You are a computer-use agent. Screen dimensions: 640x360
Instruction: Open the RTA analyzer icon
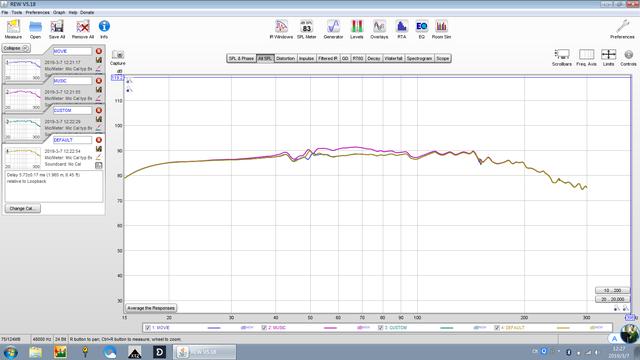402,29
